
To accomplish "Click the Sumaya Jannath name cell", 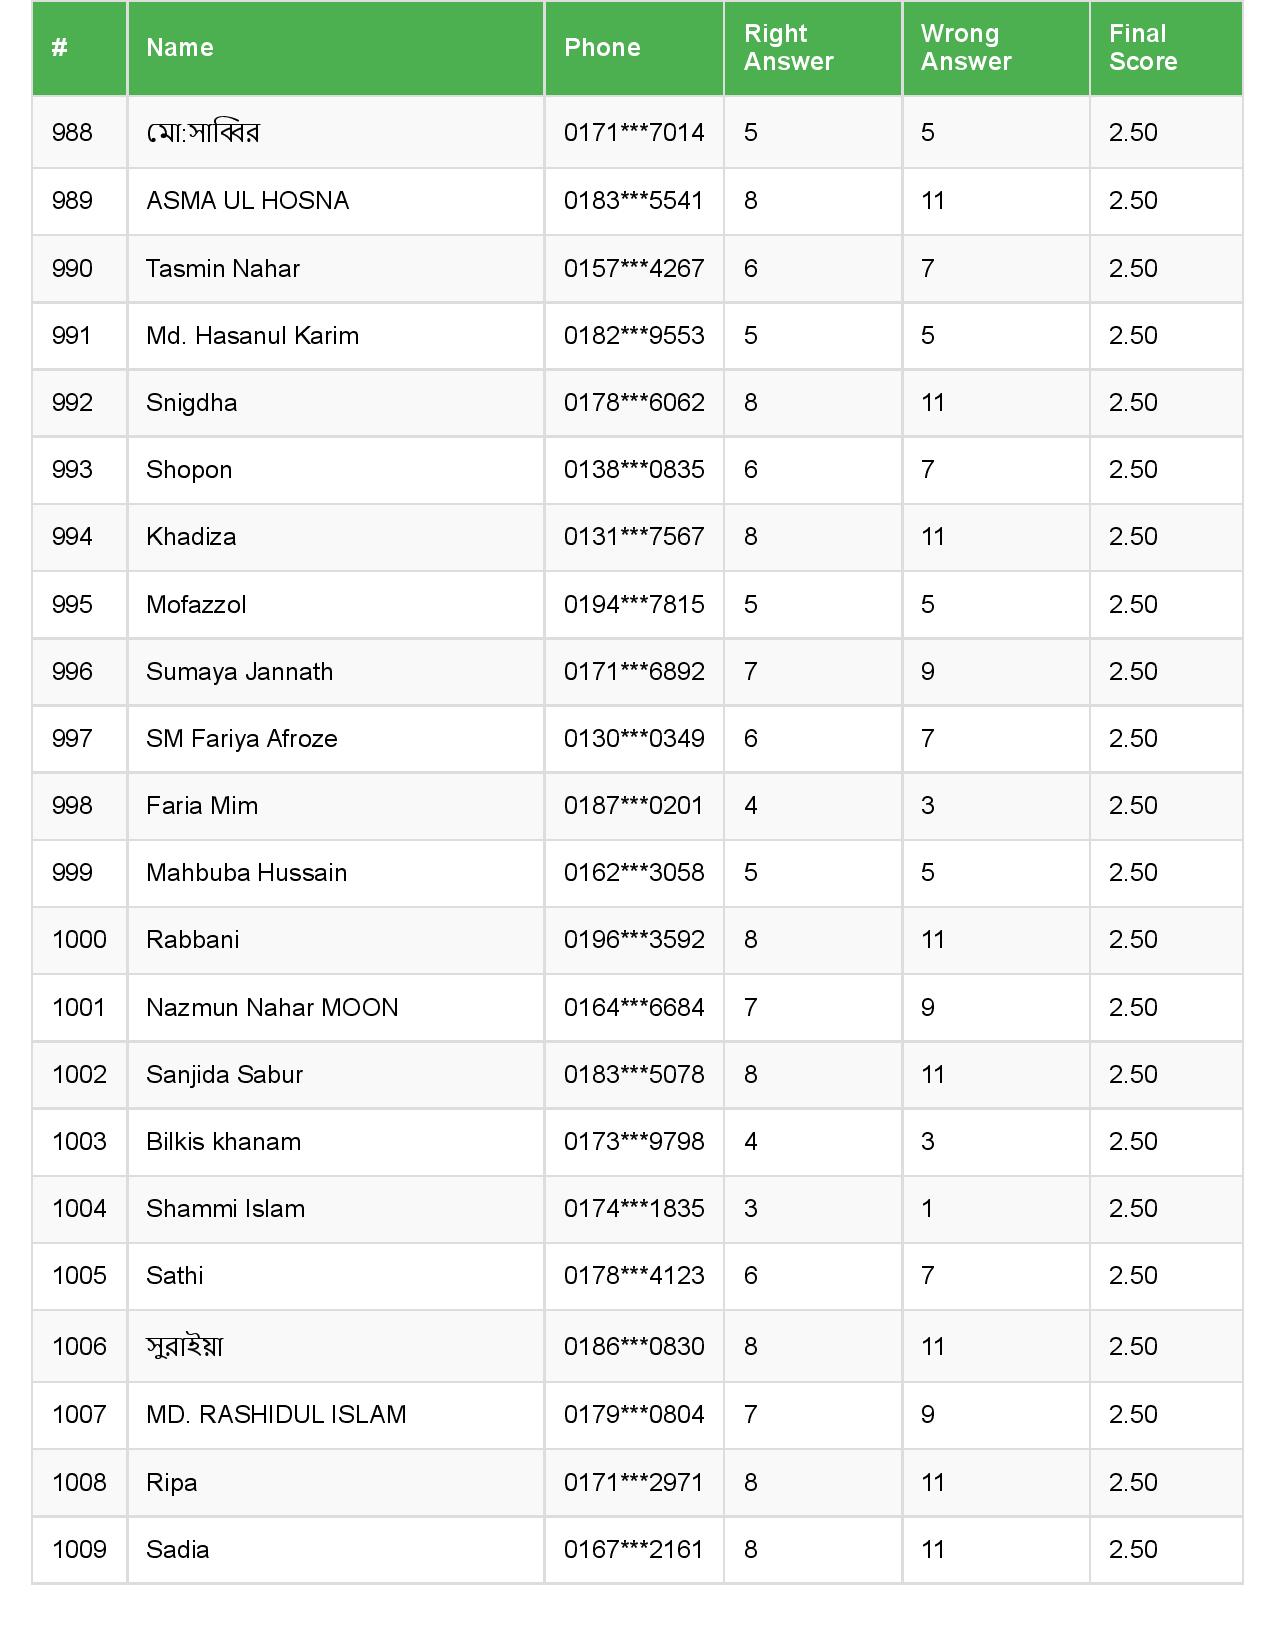I will (x=240, y=672).
